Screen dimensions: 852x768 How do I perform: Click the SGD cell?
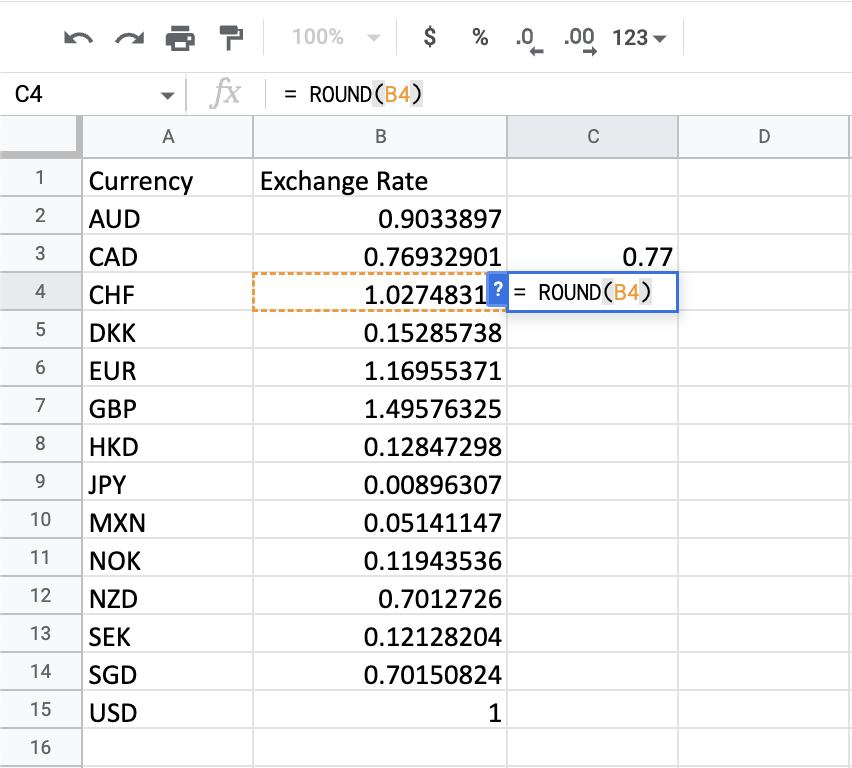168,672
